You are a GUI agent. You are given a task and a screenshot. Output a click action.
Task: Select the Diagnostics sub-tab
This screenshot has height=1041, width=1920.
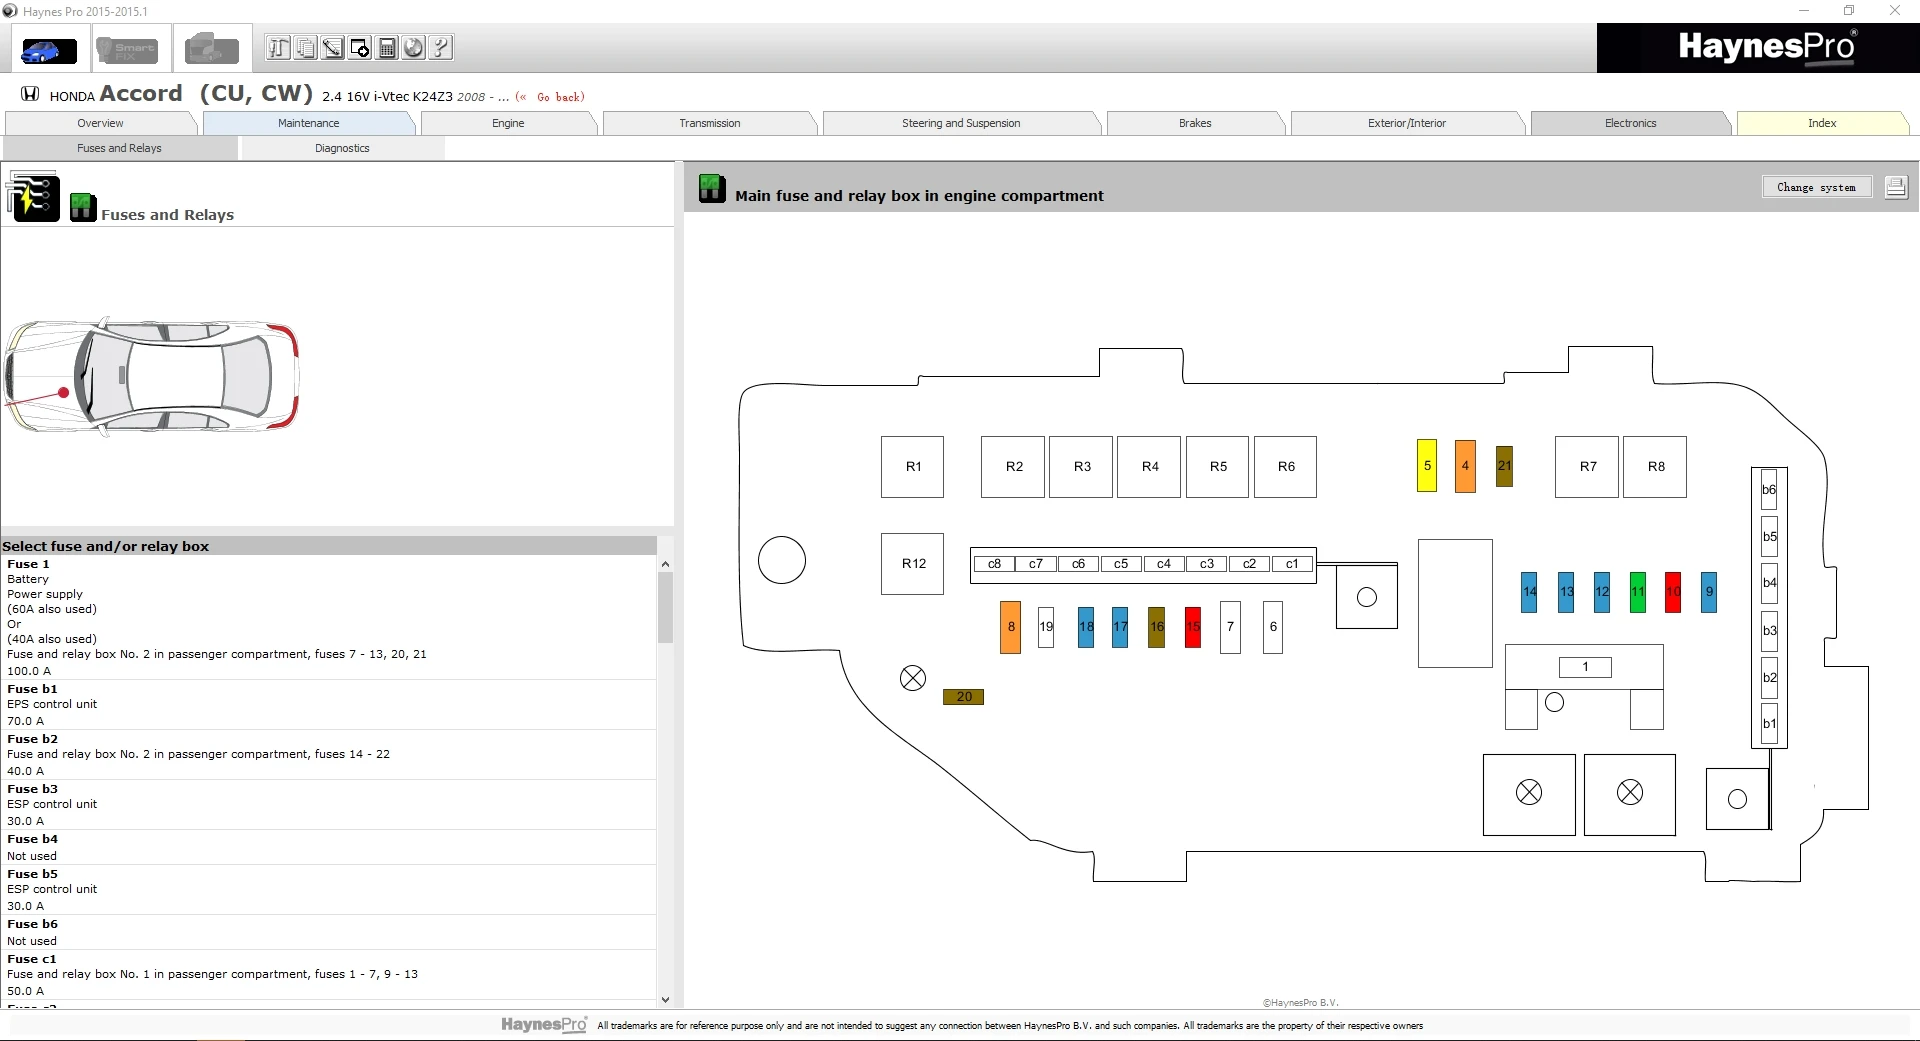coord(342,148)
